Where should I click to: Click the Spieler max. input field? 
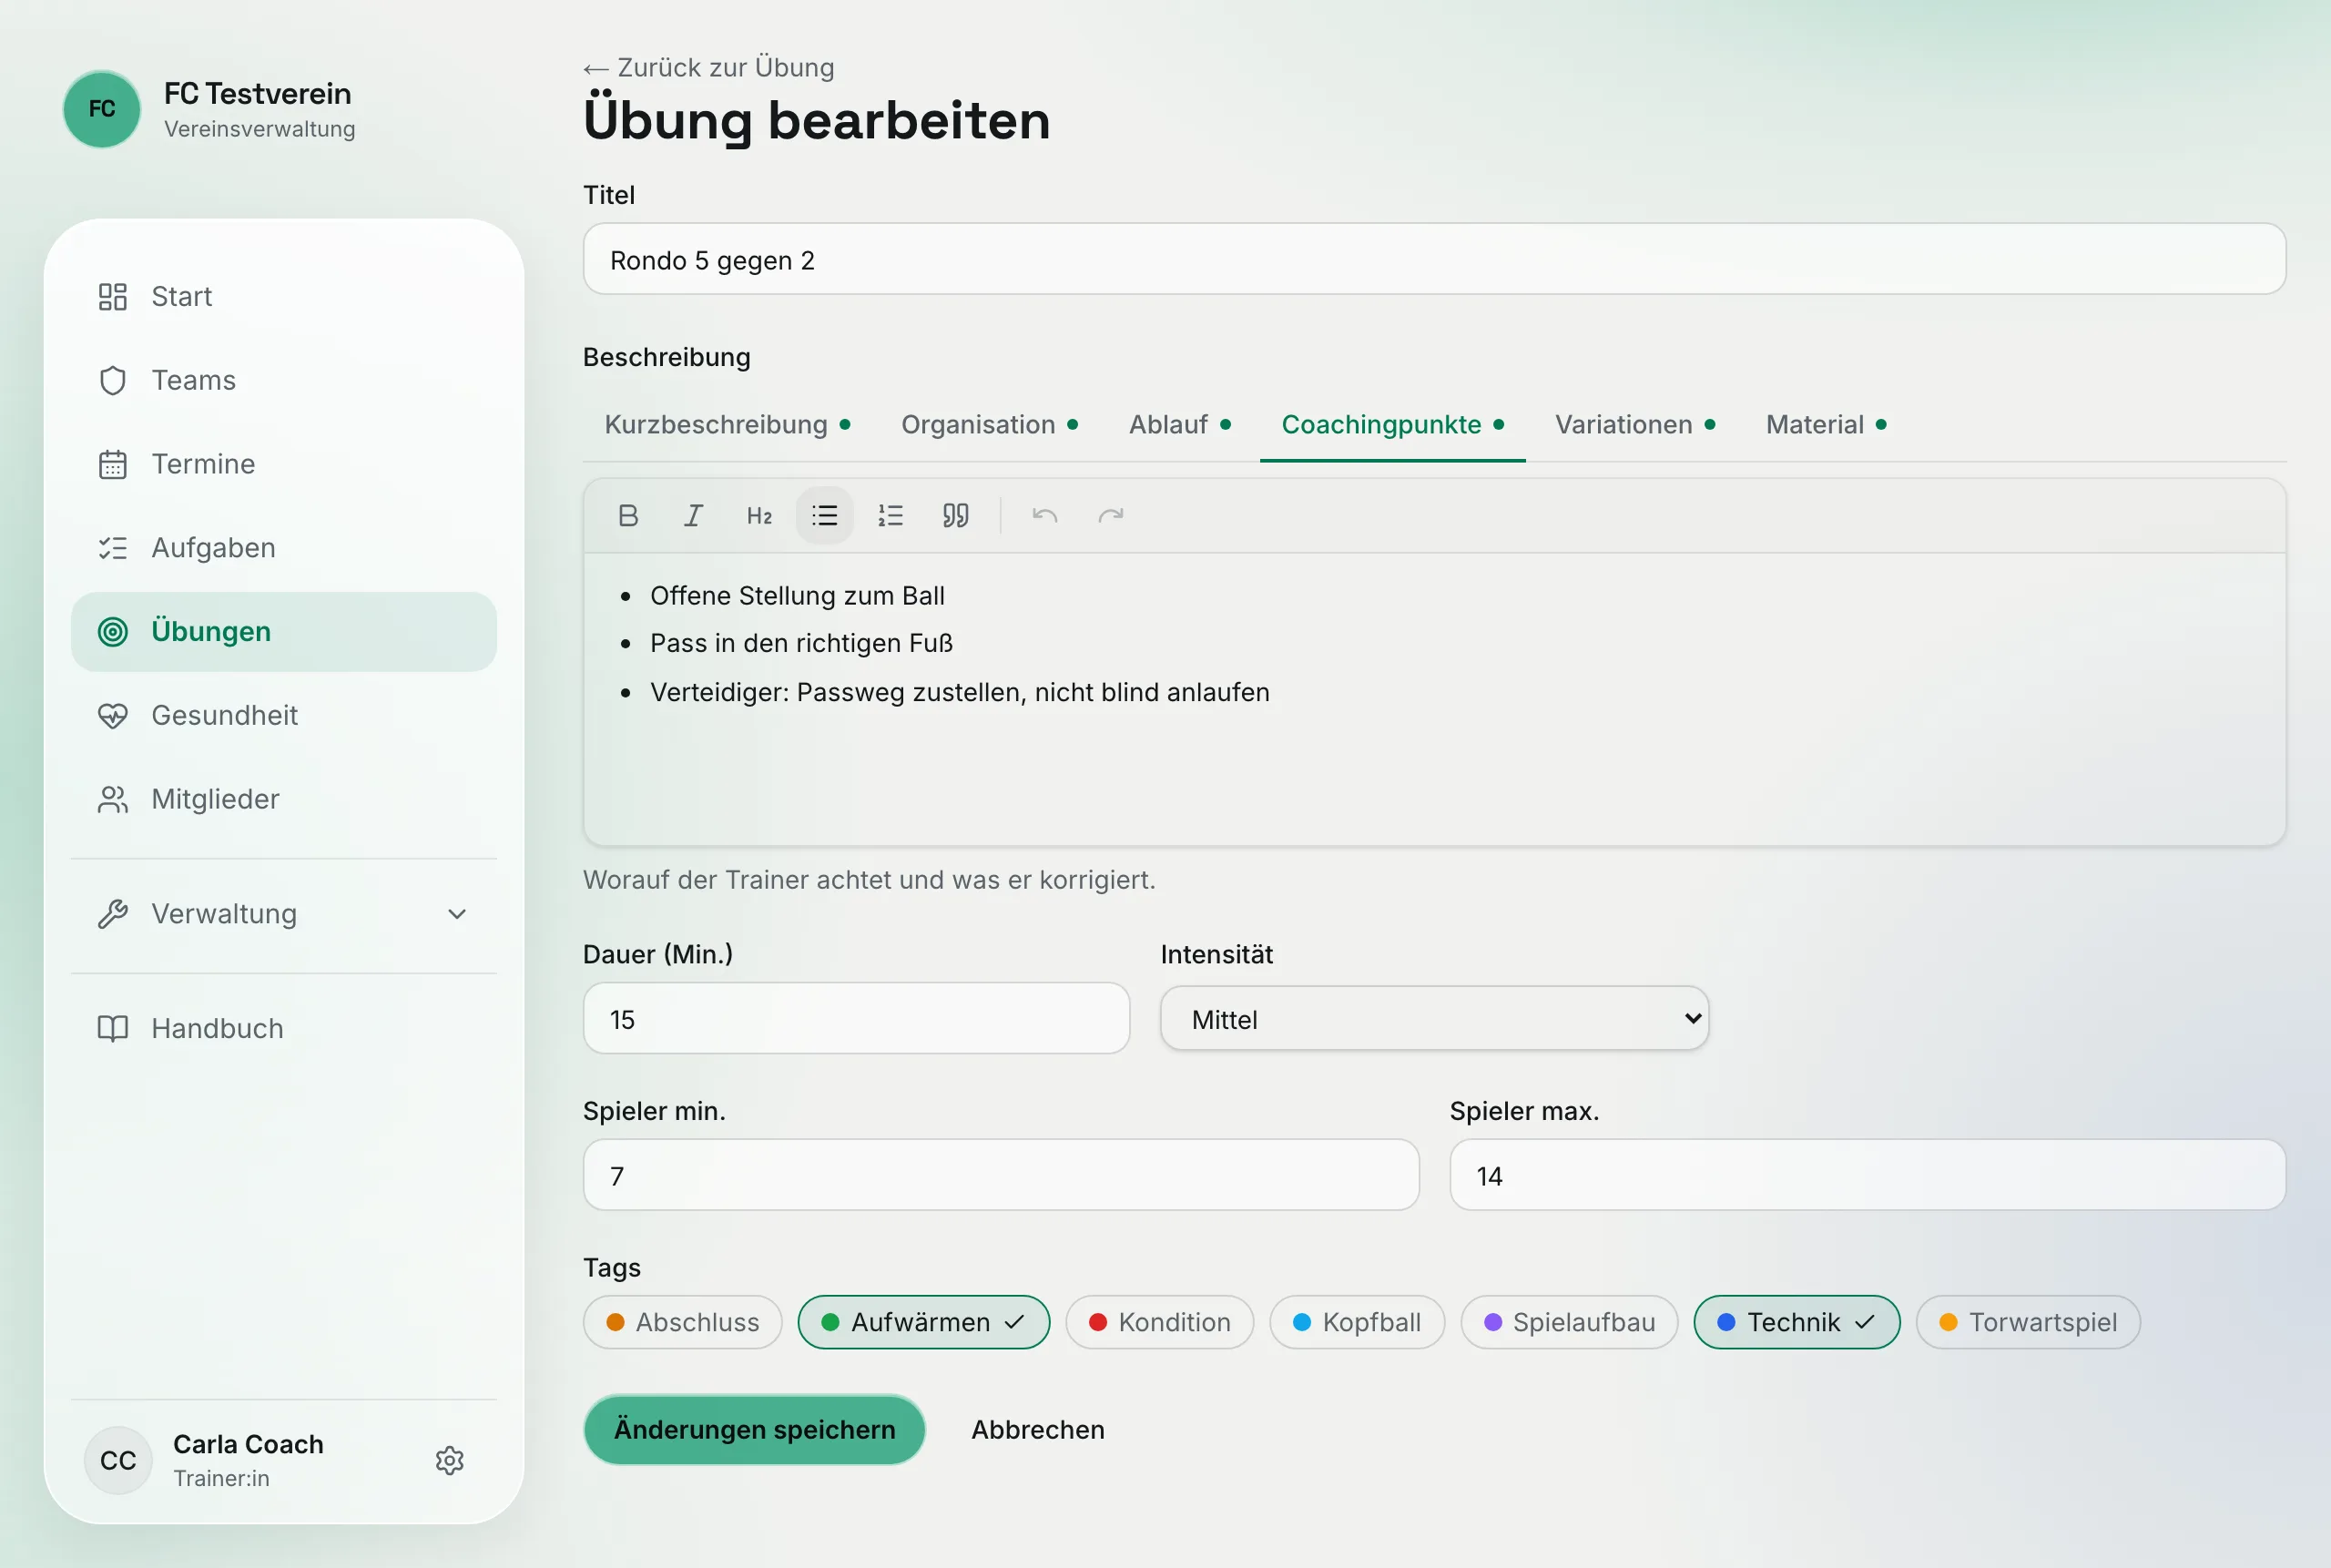(1867, 1176)
